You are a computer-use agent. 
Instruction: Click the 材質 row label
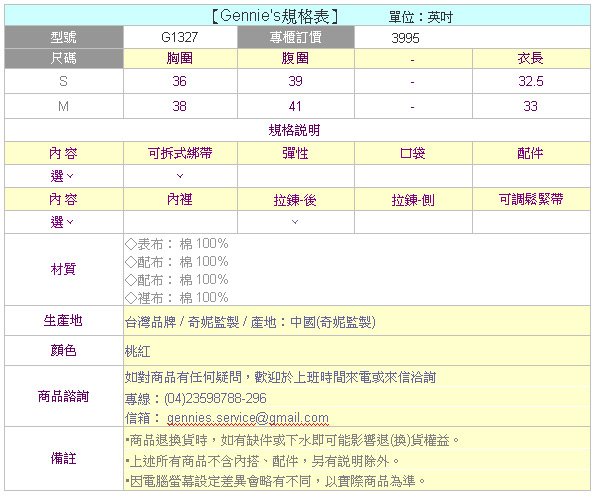coord(63,270)
